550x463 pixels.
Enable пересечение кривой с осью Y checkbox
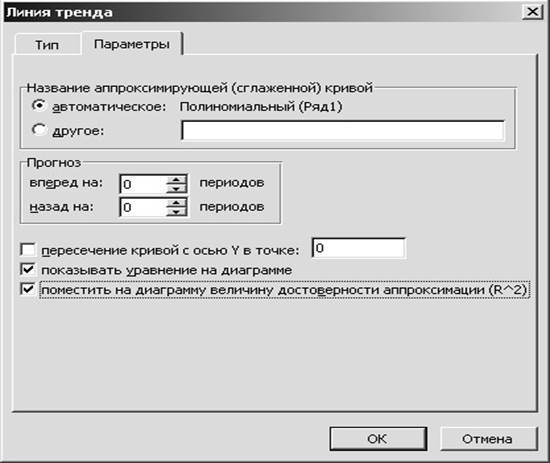28,250
